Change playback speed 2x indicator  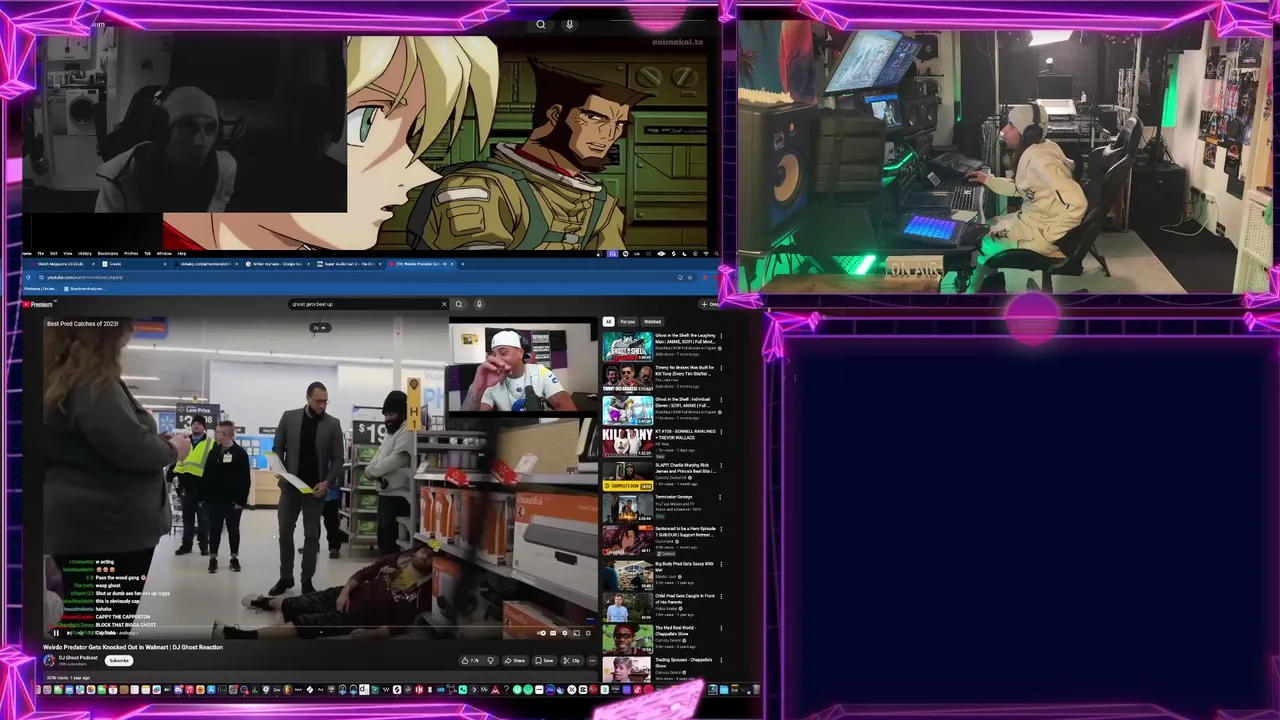pos(319,327)
